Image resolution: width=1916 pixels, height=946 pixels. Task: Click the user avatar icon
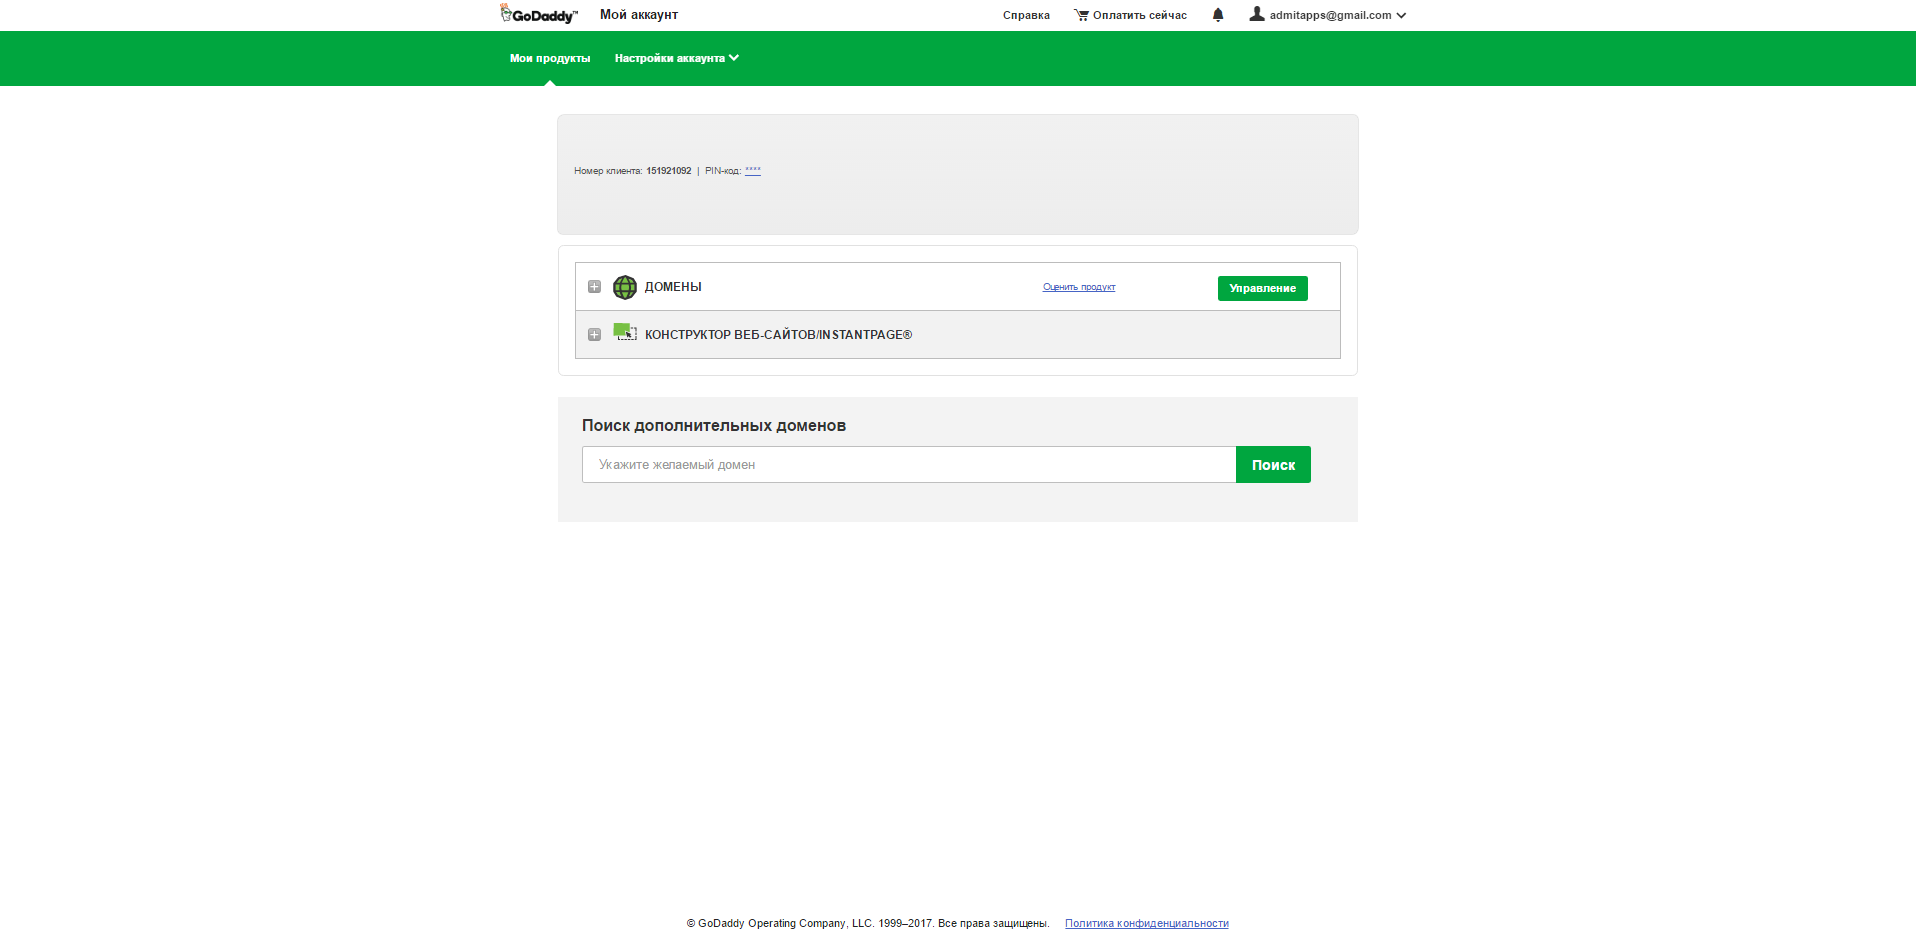[x=1256, y=13]
